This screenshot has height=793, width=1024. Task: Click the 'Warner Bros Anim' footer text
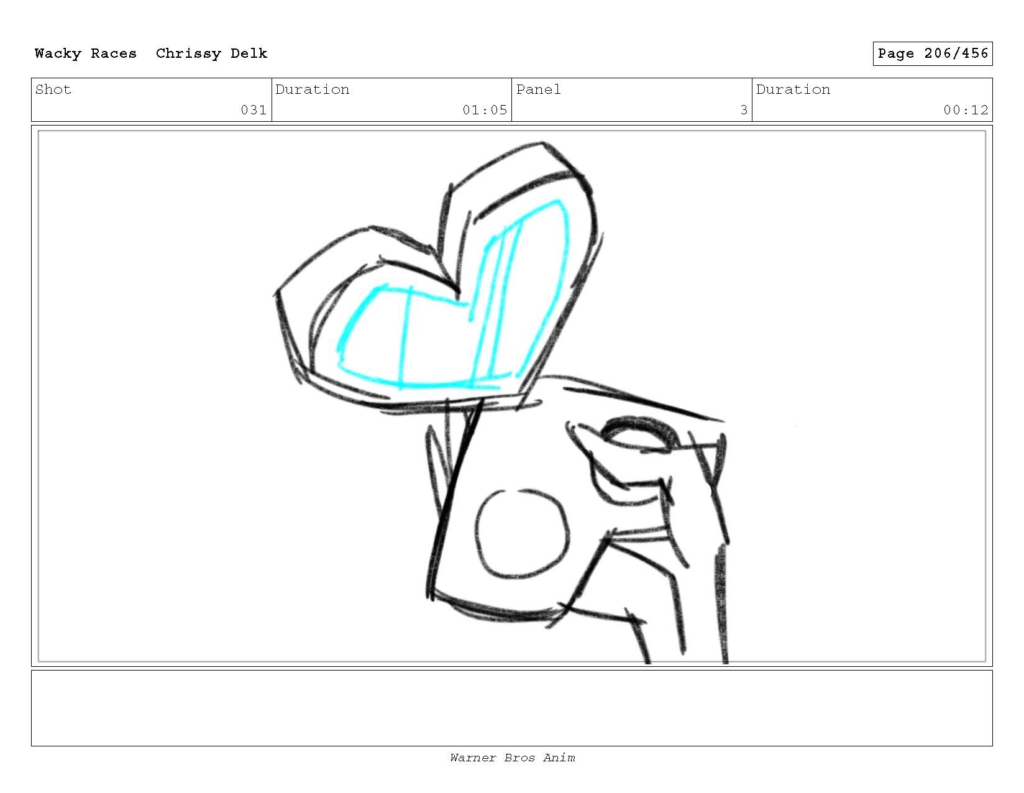(512, 758)
